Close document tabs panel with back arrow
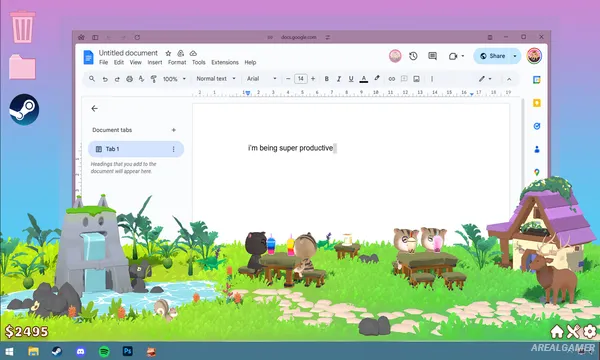This screenshot has height=360, width=600. [x=95, y=109]
